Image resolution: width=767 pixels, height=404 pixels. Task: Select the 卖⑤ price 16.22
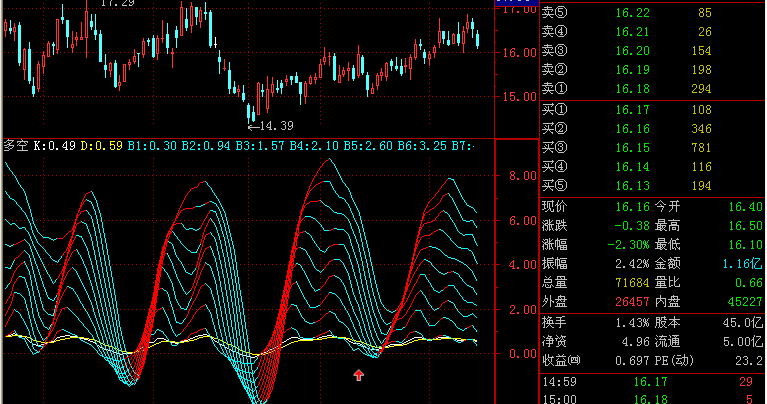tap(632, 13)
